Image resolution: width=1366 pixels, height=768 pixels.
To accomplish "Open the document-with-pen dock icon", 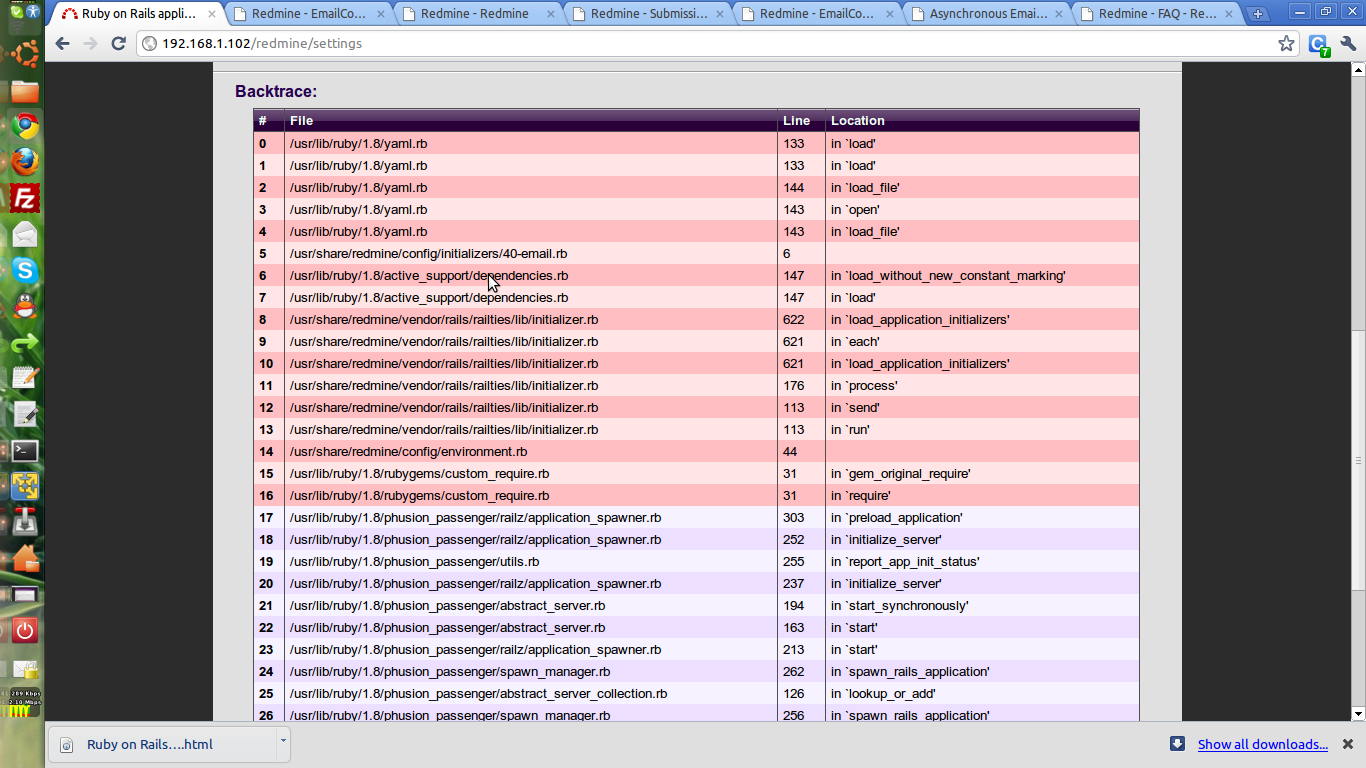I will [x=25, y=414].
